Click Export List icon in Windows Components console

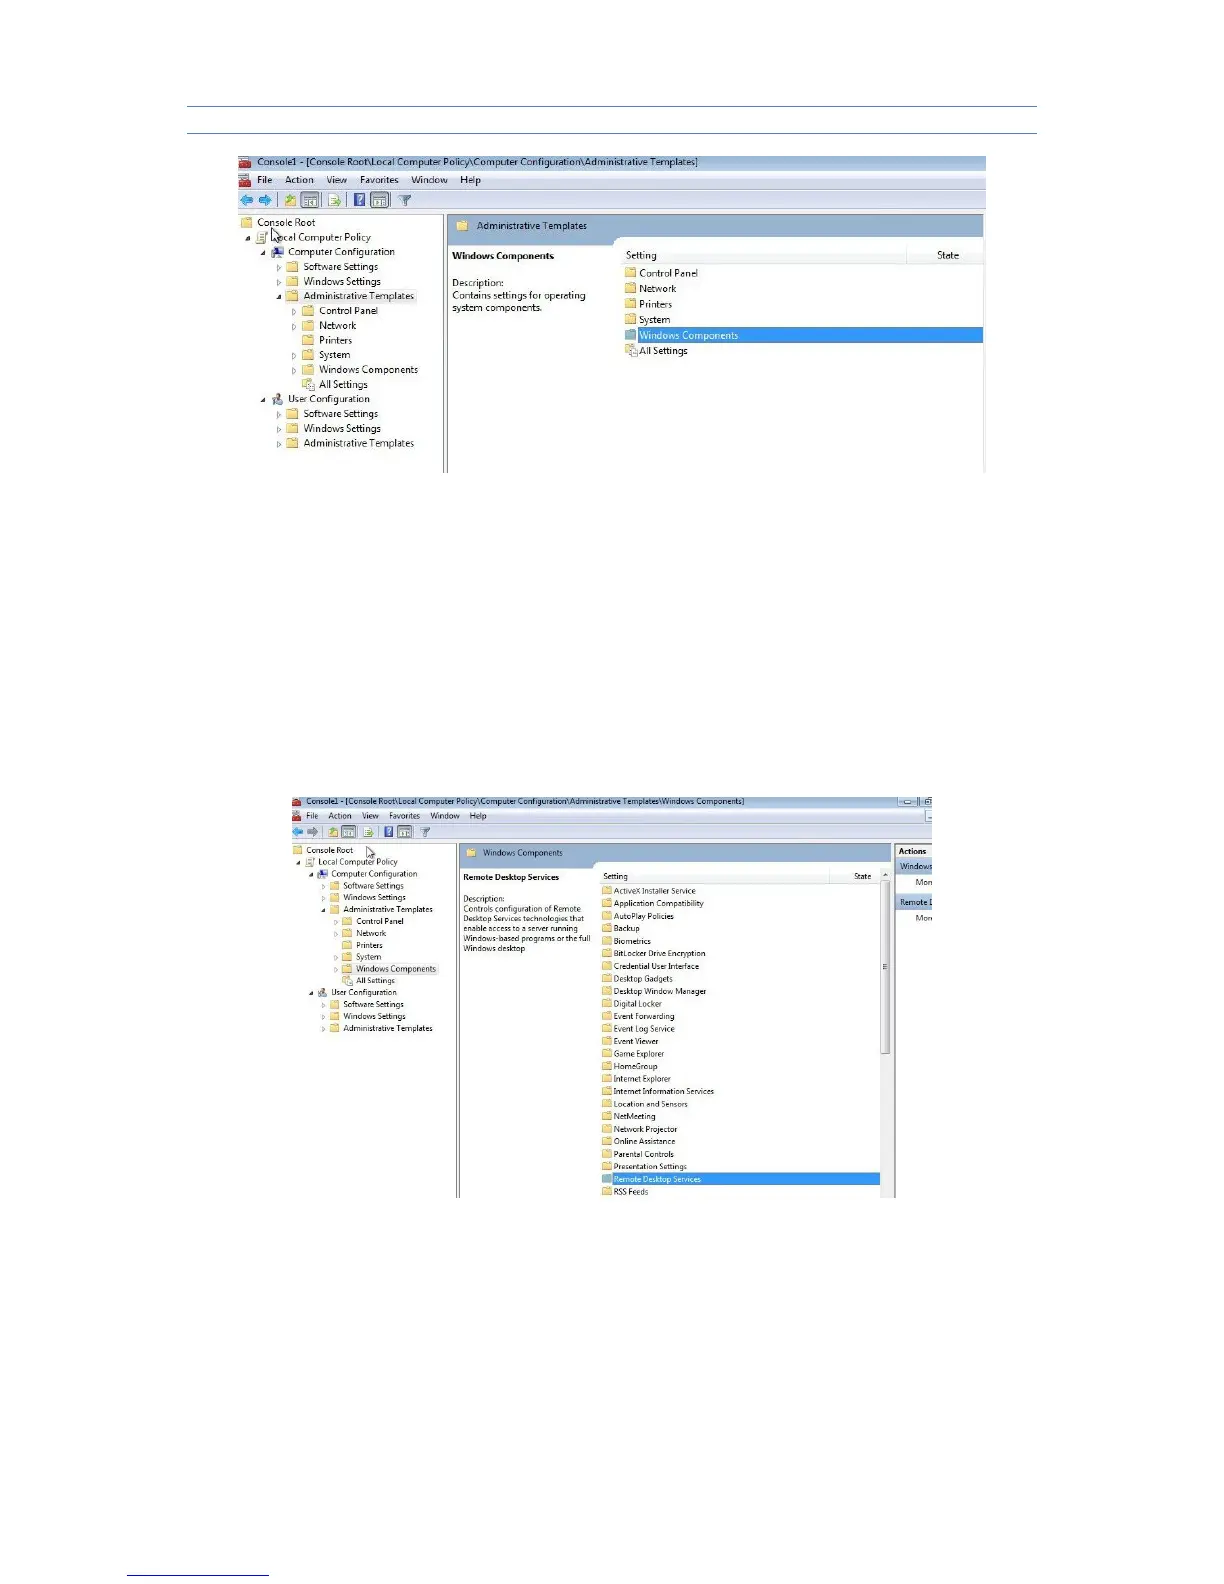pyautogui.click(x=368, y=832)
